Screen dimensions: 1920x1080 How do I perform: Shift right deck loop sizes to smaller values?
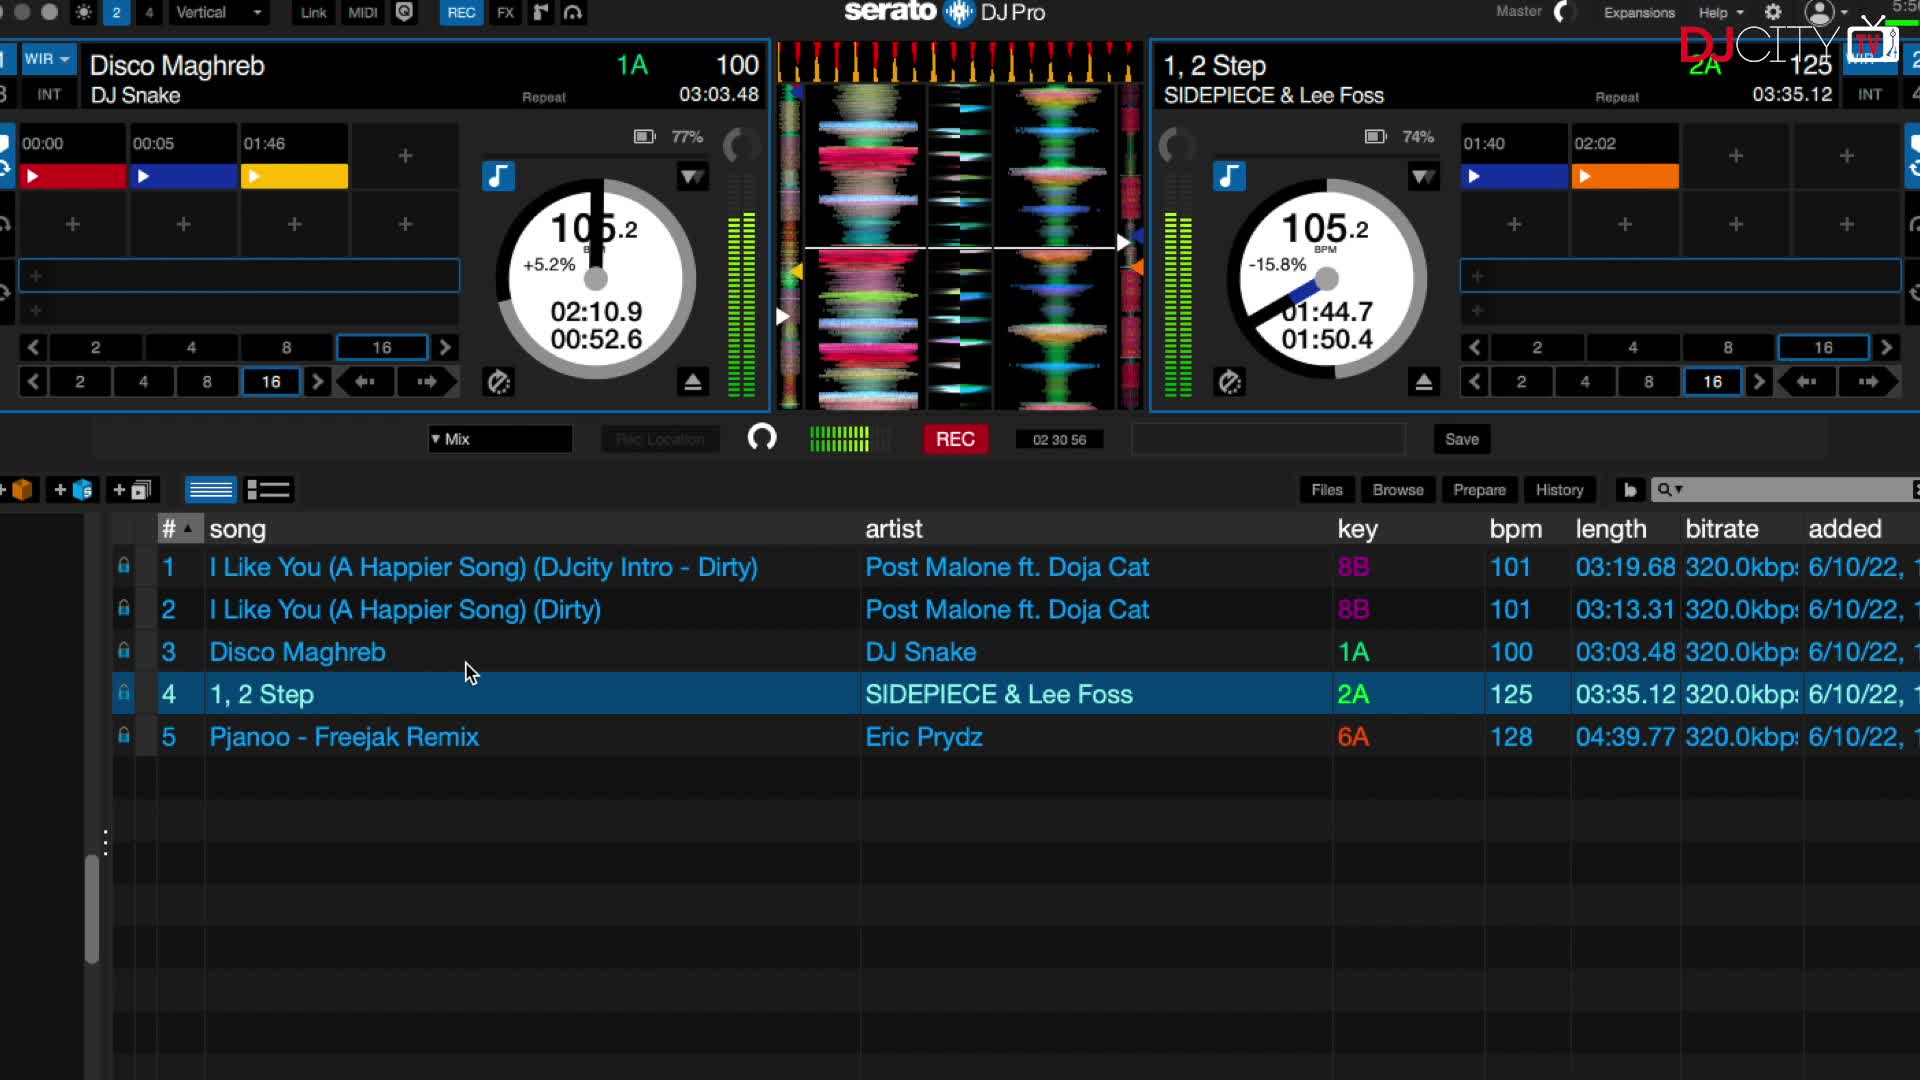(x=1475, y=348)
